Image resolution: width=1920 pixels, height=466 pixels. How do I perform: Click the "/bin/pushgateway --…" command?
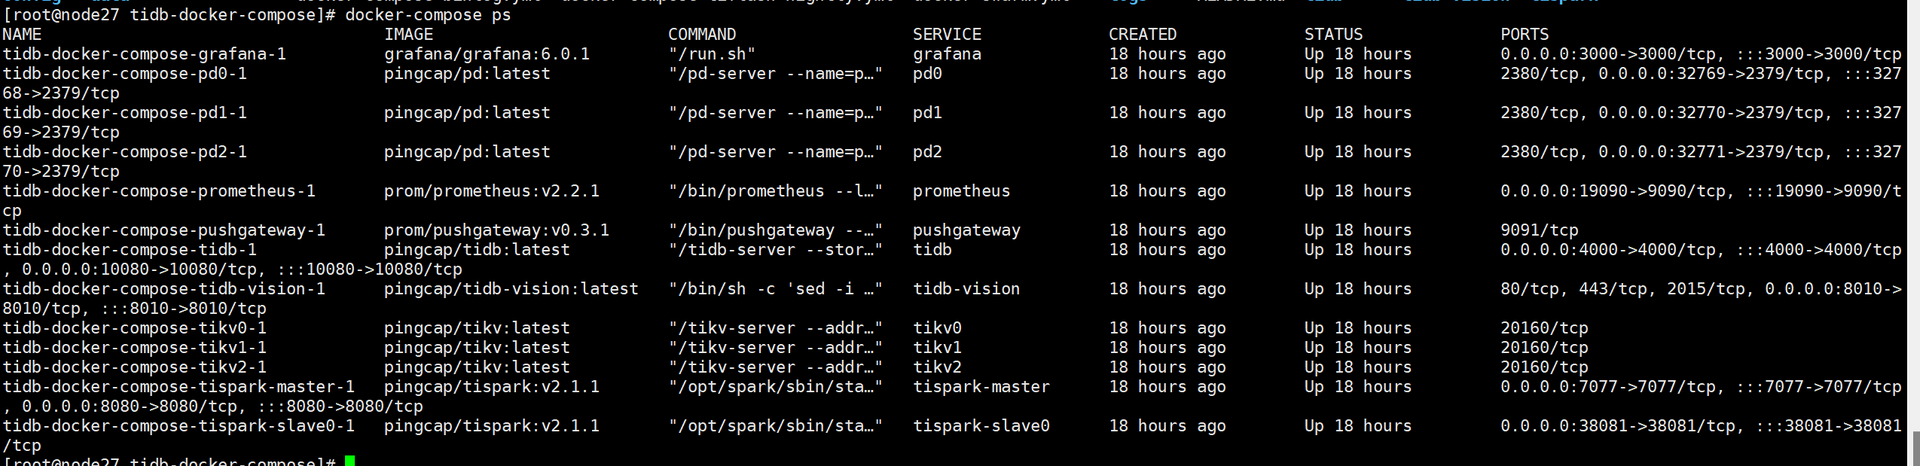(x=776, y=230)
